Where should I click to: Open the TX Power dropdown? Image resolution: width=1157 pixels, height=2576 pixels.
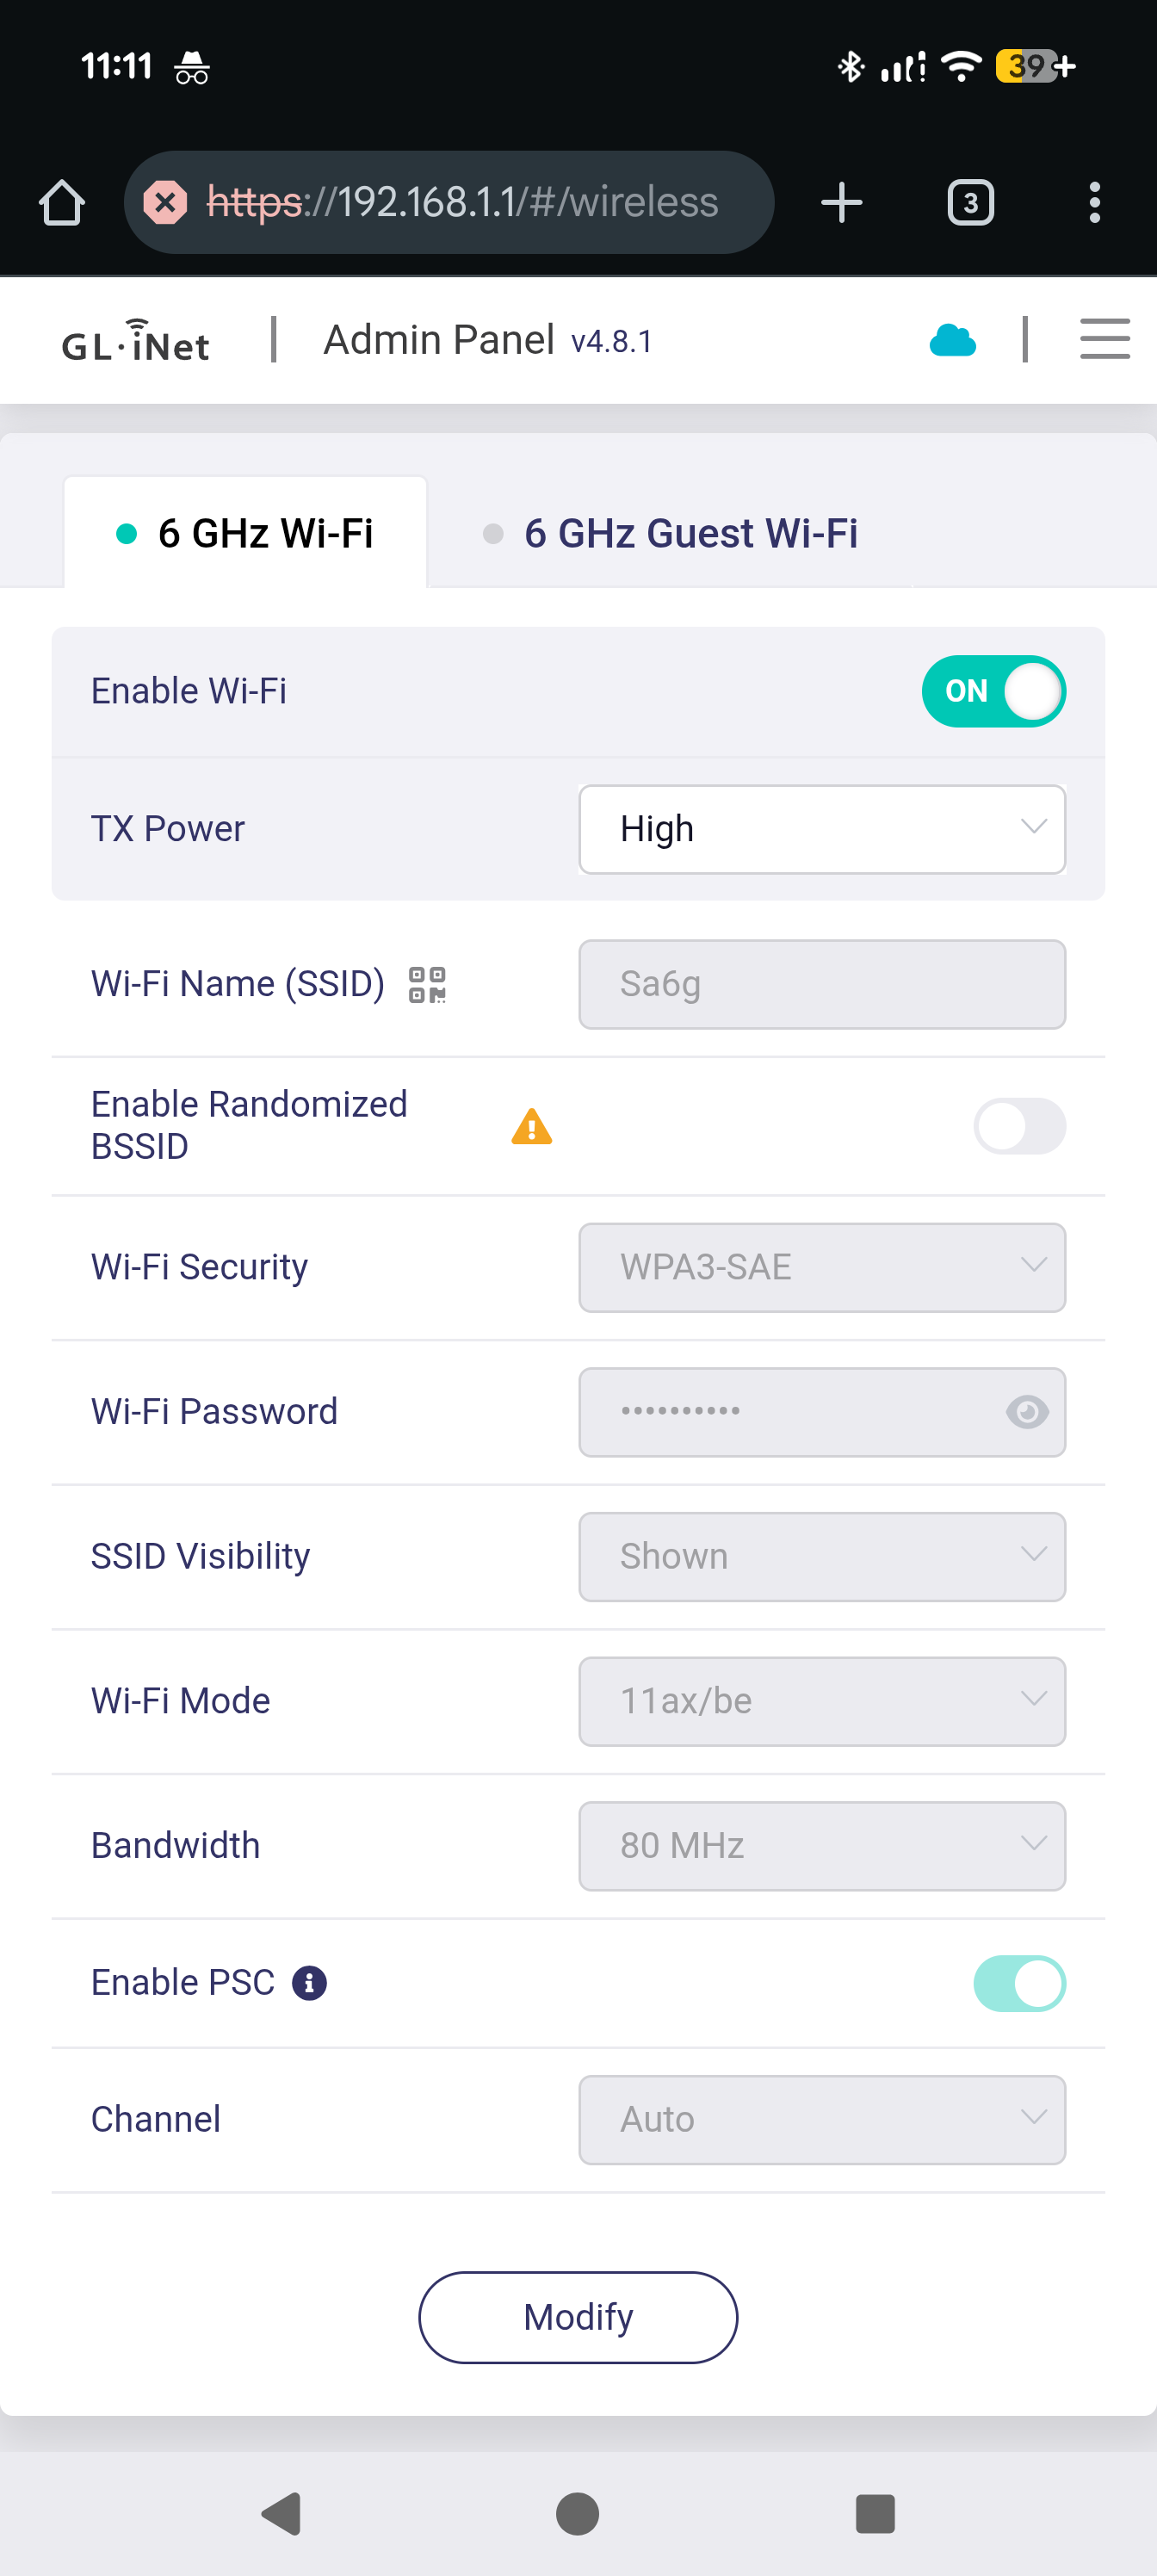point(821,829)
